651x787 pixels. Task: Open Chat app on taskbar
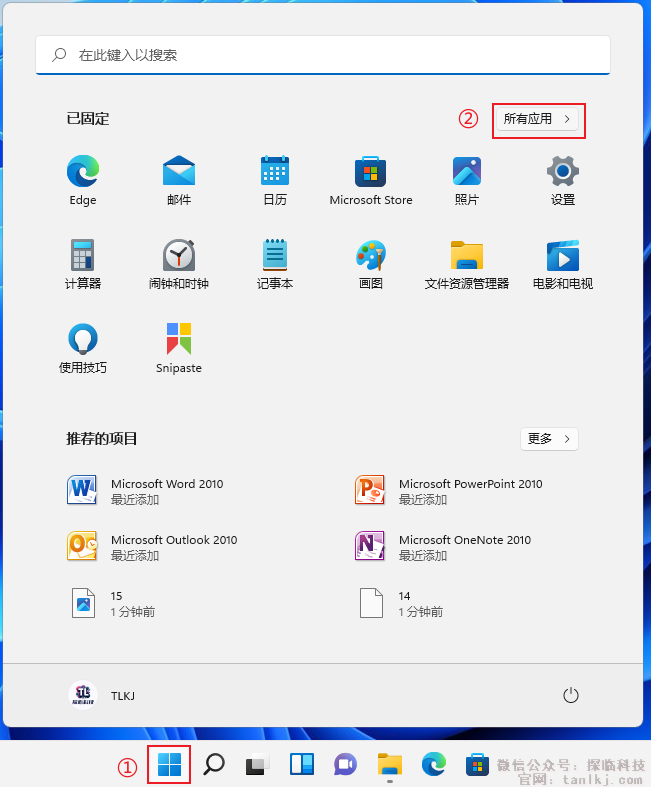pyautogui.click(x=345, y=764)
